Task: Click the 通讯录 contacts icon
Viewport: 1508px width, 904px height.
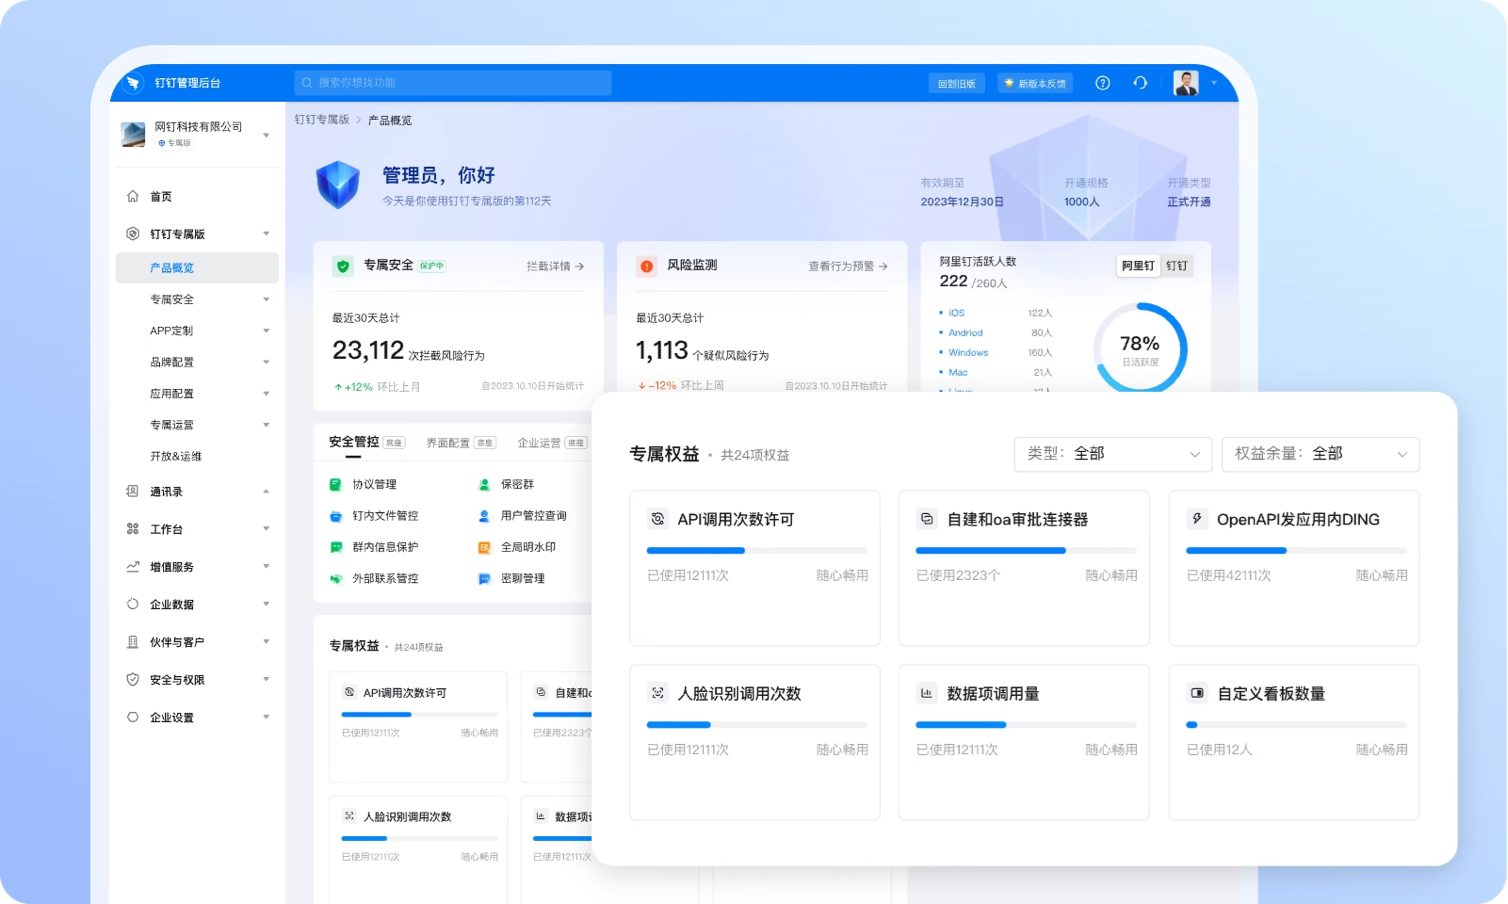Action: tap(132, 491)
